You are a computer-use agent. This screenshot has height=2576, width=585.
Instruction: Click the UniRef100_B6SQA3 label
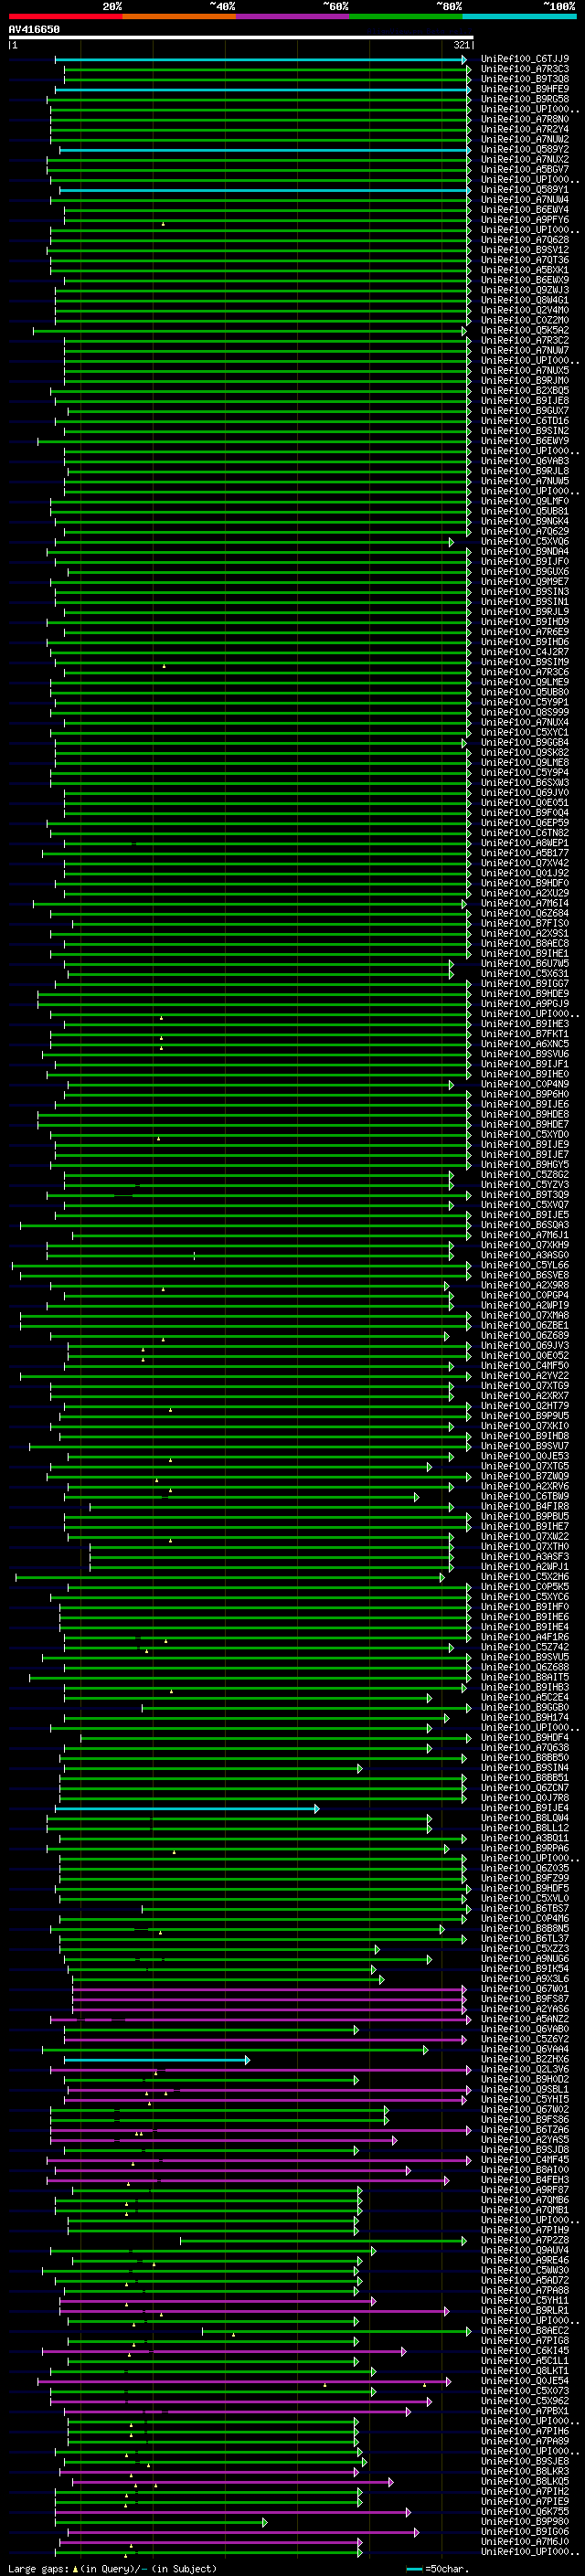pyautogui.click(x=525, y=1225)
